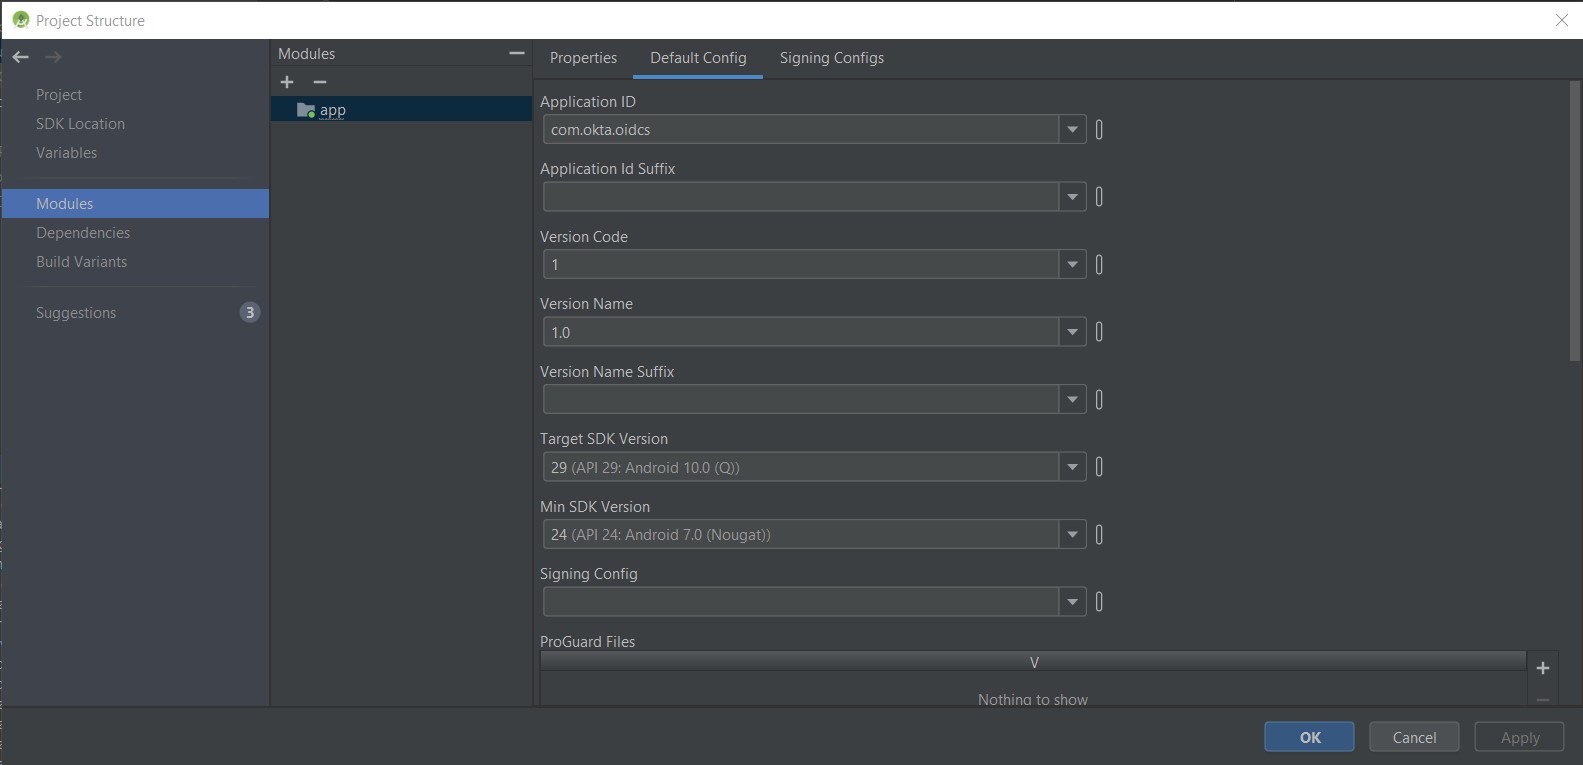Image resolution: width=1583 pixels, height=765 pixels.
Task: Add a ProGuard file with plus icon
Action: [1542, 668]
